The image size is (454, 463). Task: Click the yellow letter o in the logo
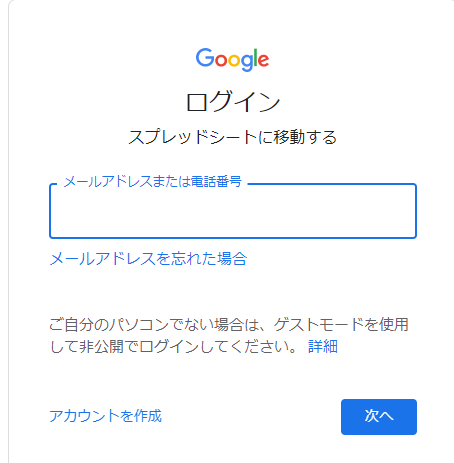point(234,61)
